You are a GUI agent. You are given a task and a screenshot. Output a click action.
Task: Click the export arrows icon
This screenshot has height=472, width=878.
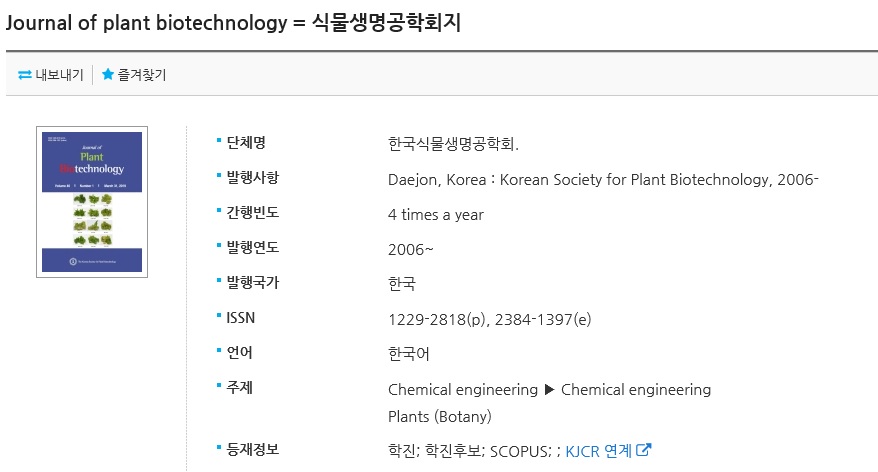tap(25, 75)
